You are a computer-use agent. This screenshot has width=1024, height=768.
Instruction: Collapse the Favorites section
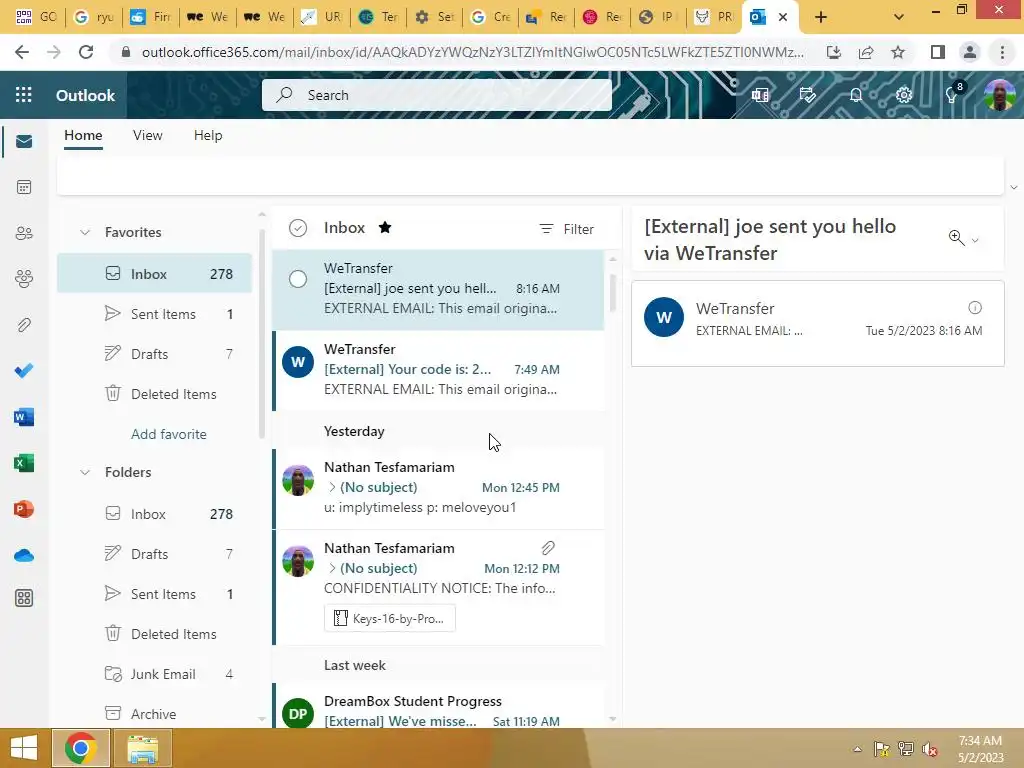(85, 232)
